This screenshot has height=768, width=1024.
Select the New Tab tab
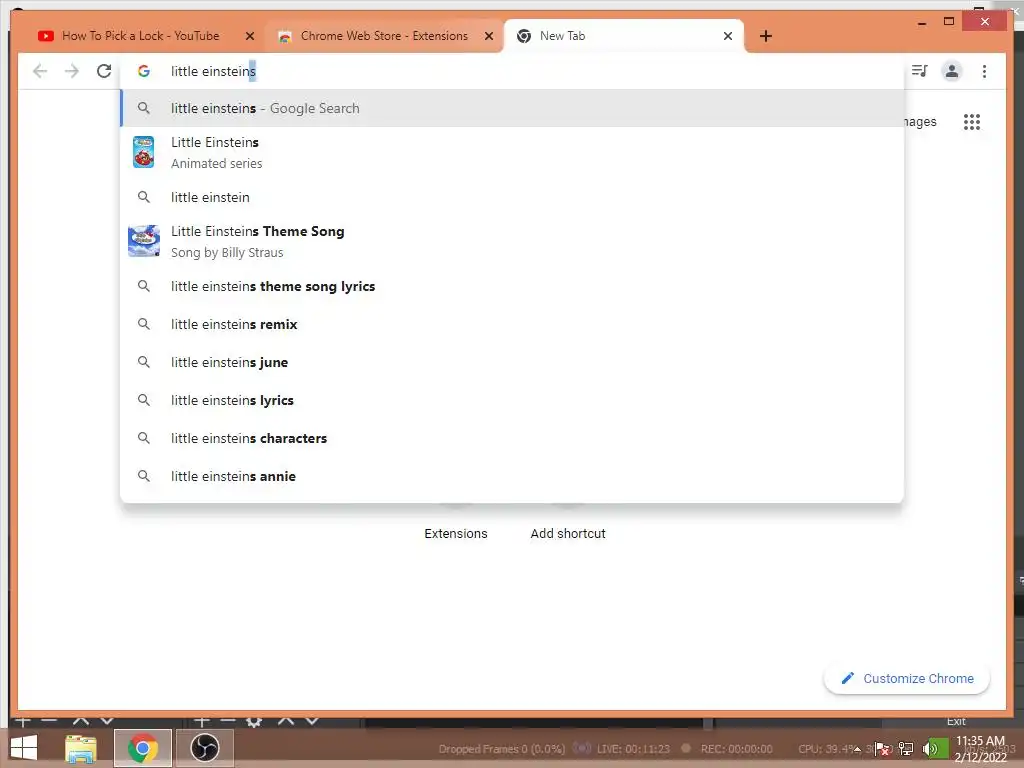point(624,36)
